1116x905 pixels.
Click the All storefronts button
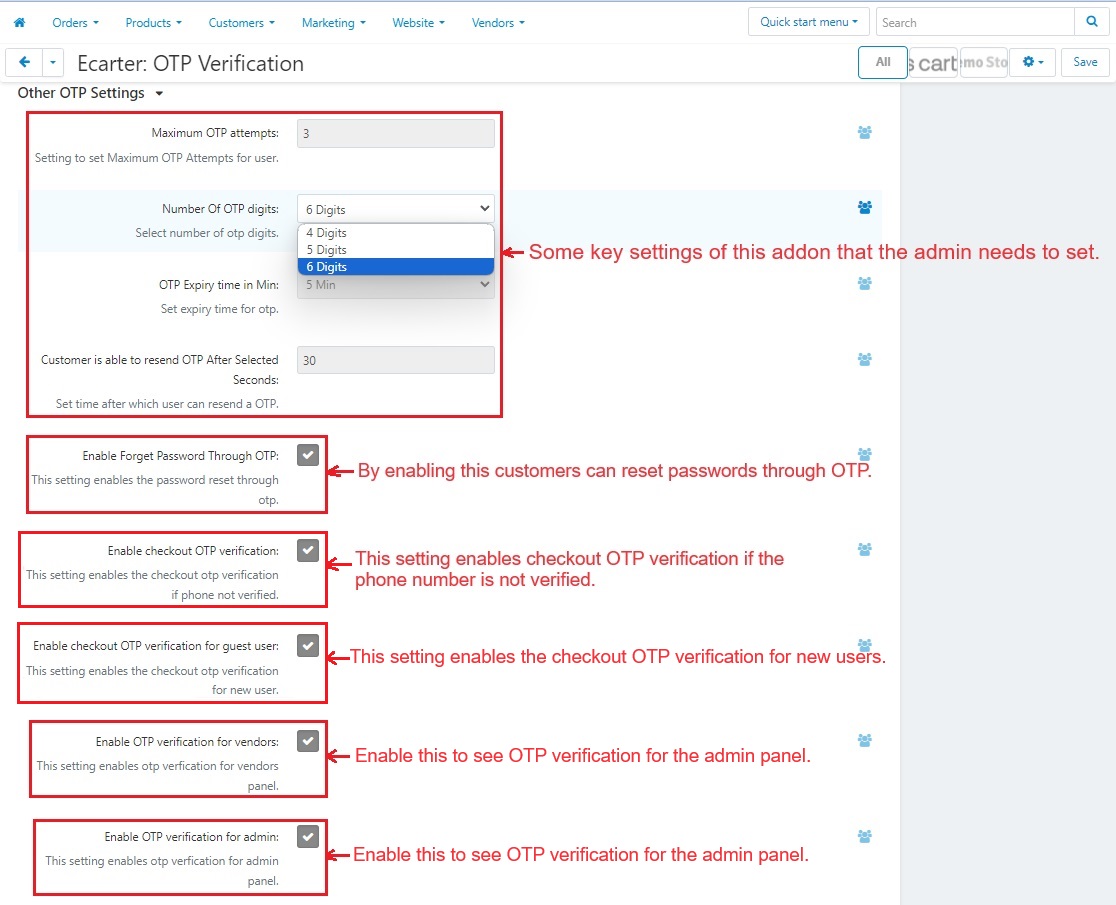883,62
